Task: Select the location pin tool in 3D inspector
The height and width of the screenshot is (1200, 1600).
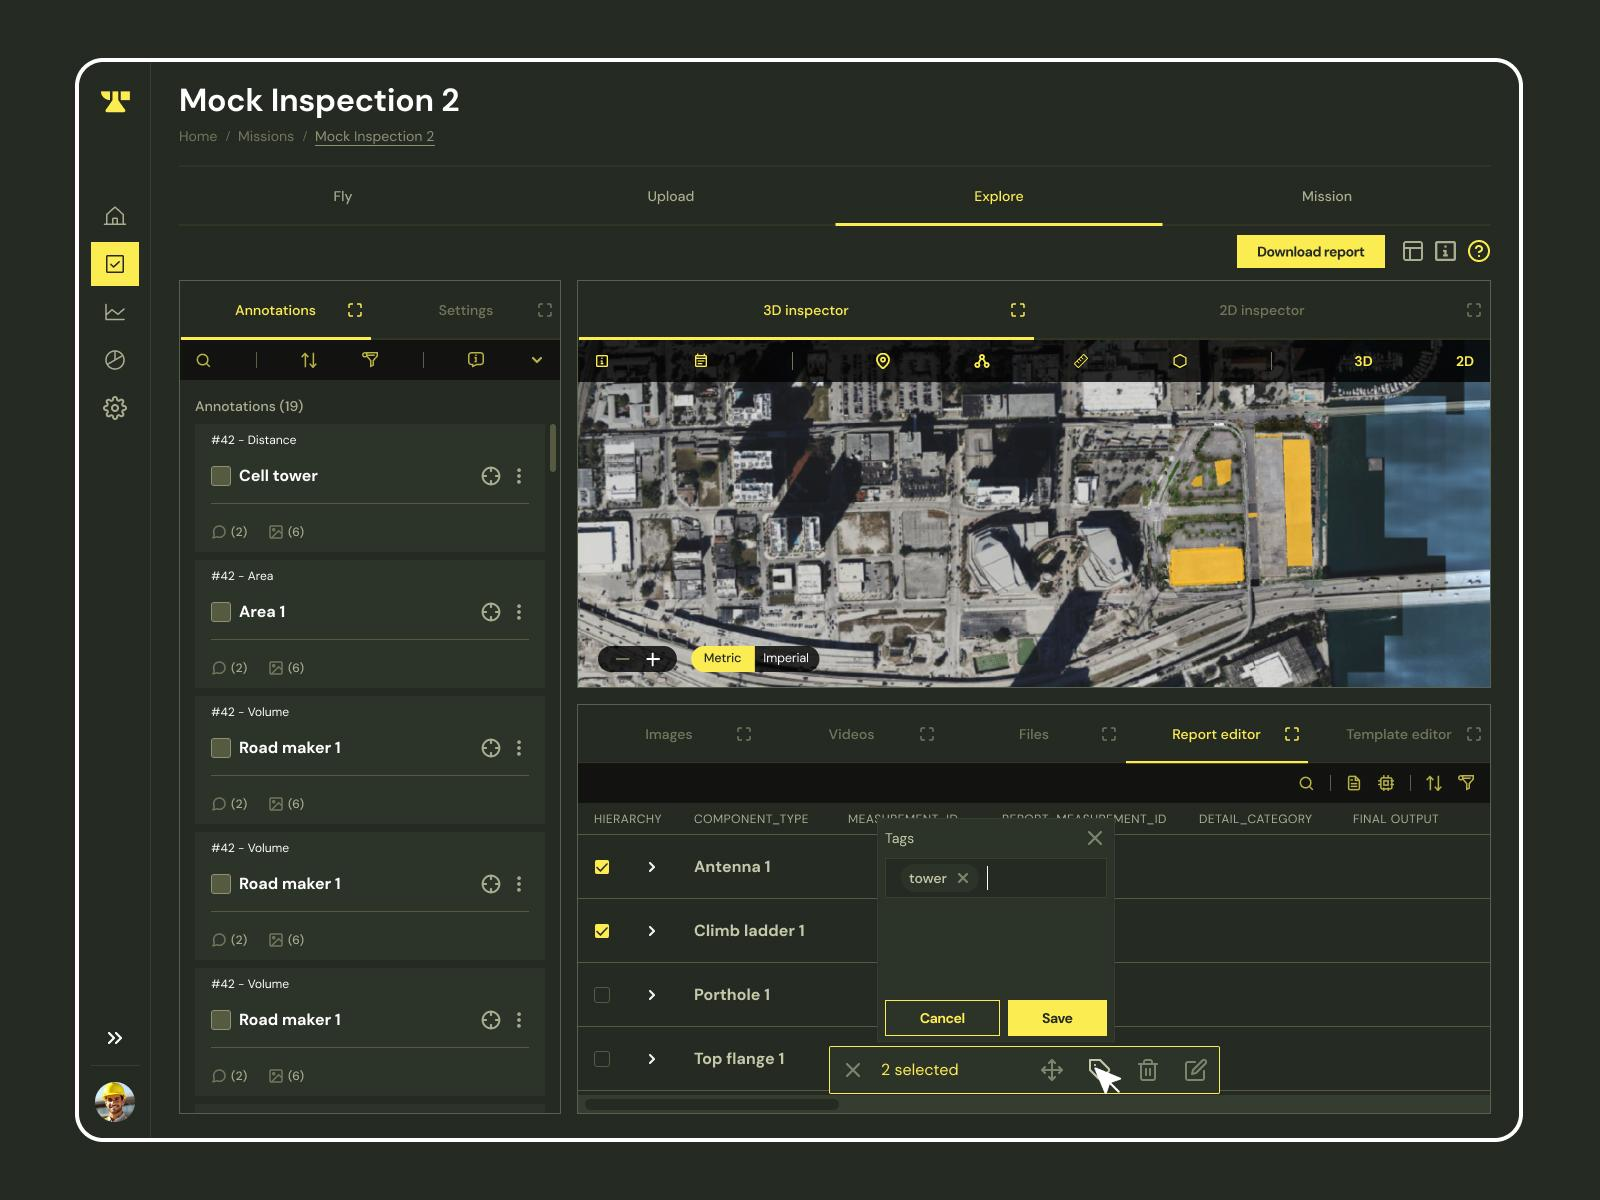Action: click(x=883, y=361)
